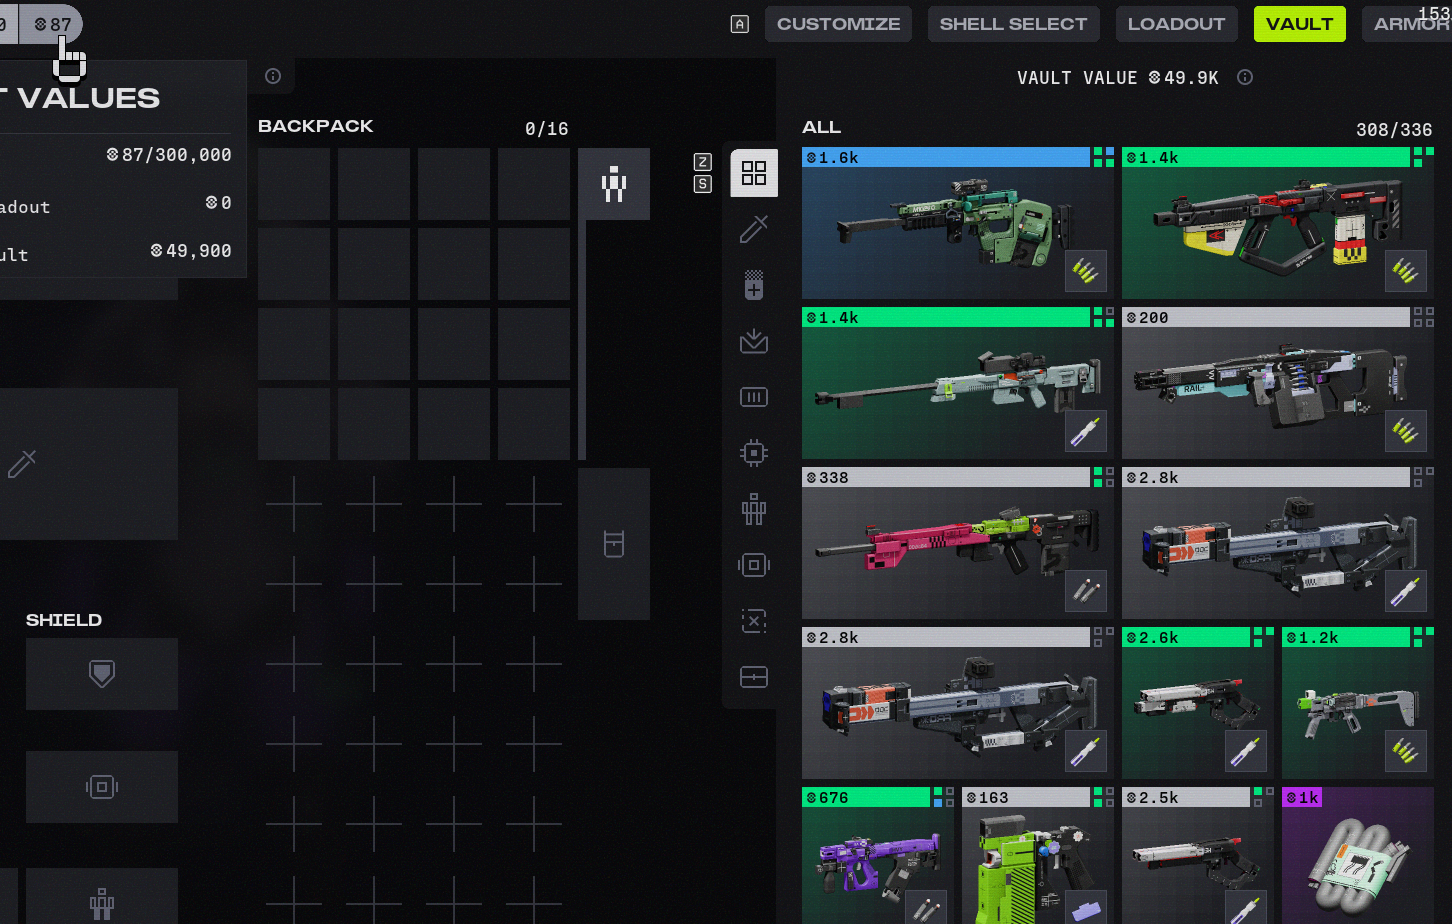Open the humanoid figure equipment slot
Screen dimensions: 1452x924
[102, 896]
